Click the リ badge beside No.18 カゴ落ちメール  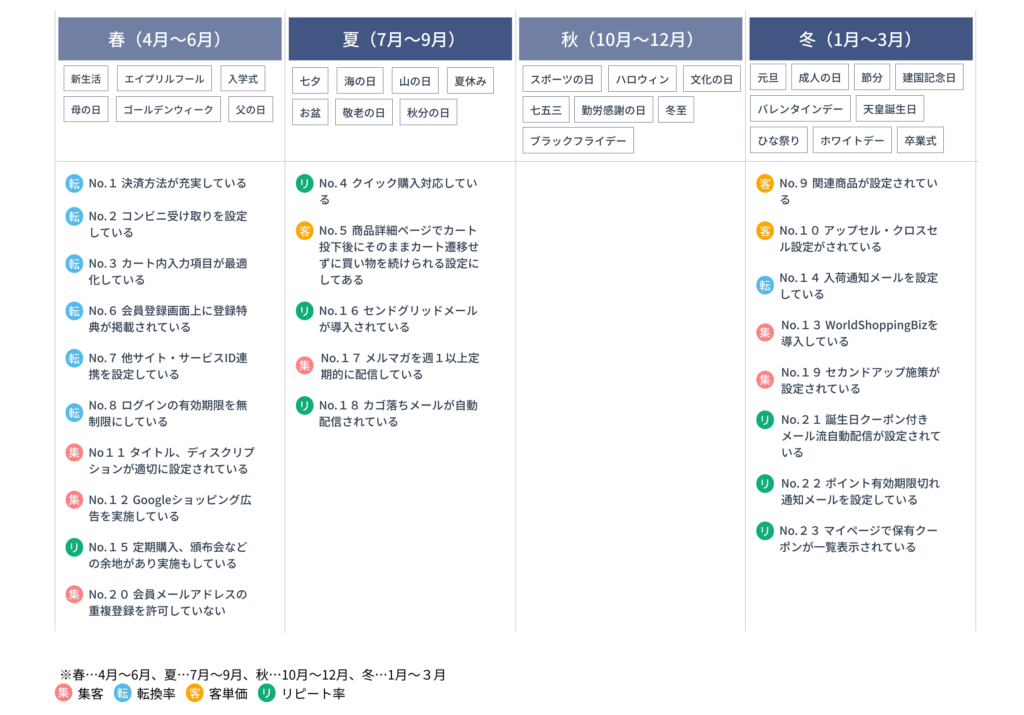(x=305, y=406)
